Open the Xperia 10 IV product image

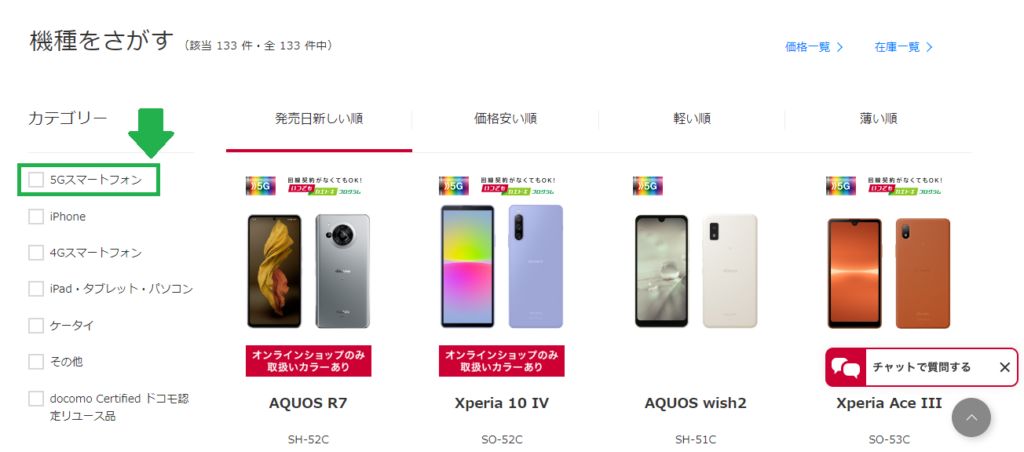(502, 266)
